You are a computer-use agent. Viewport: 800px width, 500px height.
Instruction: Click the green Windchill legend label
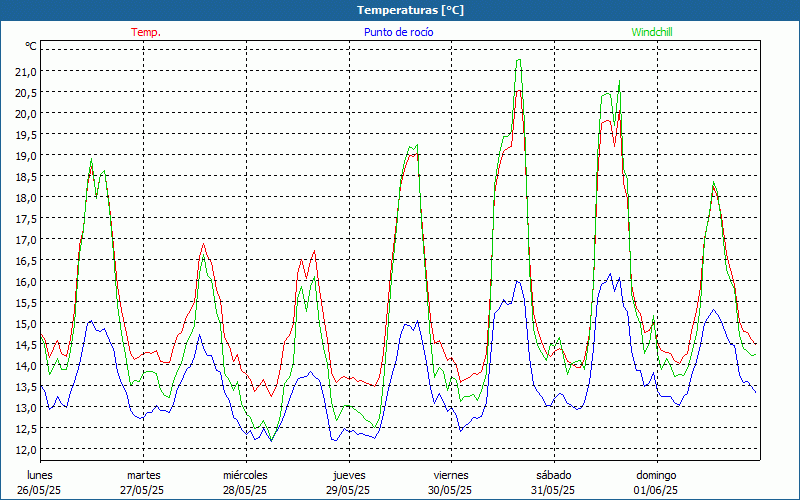[652, 32]
